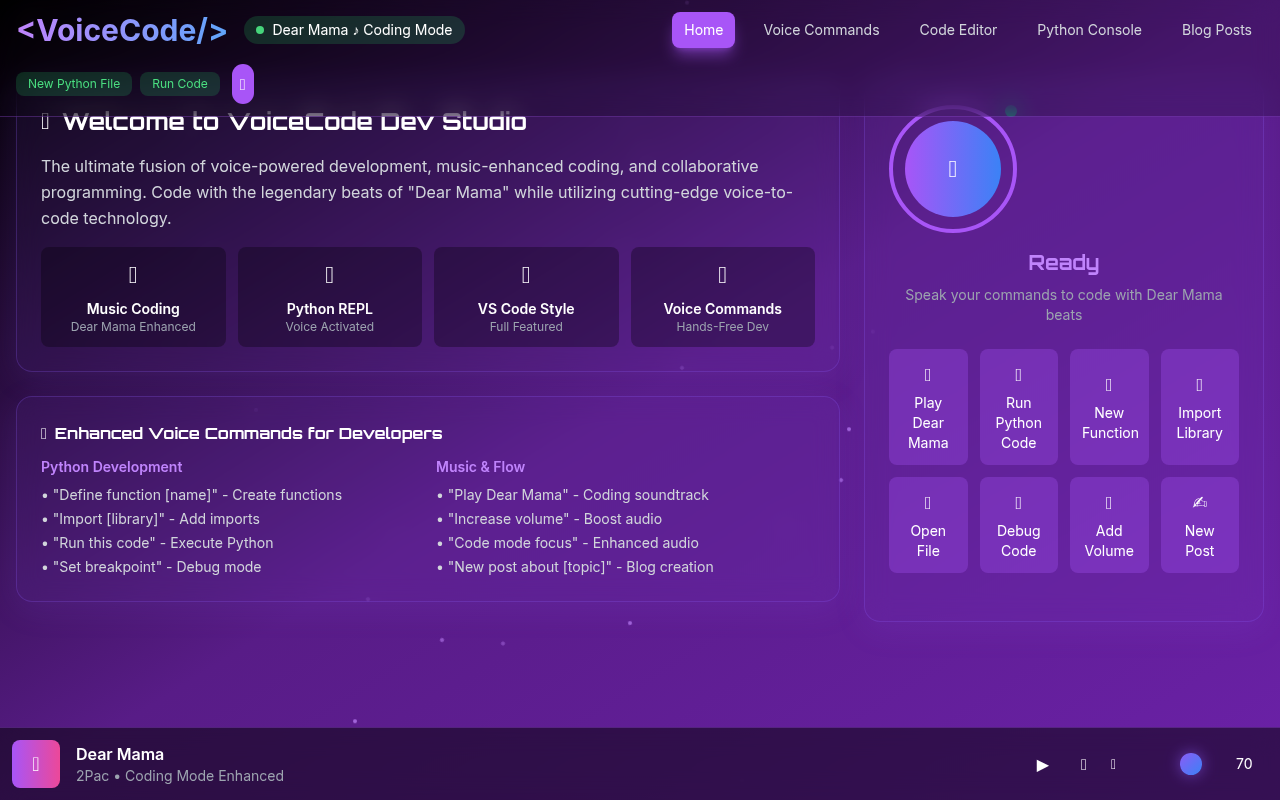Image resolution: width=1280 pixels, height=800 pixels.
Task: Go to the Home tab
Action: pos(703,30)
